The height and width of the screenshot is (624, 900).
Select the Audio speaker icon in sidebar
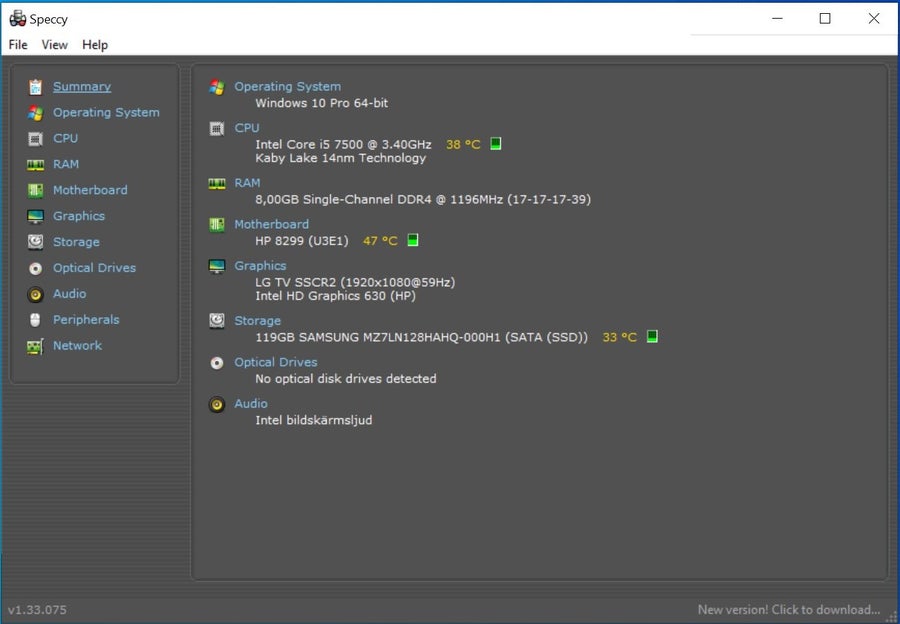36,294
